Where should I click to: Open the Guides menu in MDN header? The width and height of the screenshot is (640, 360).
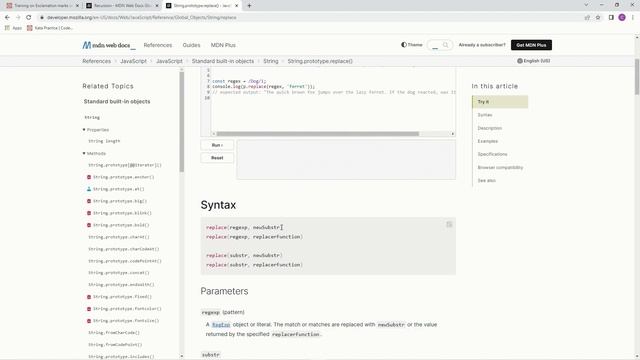tap(191, 45)
